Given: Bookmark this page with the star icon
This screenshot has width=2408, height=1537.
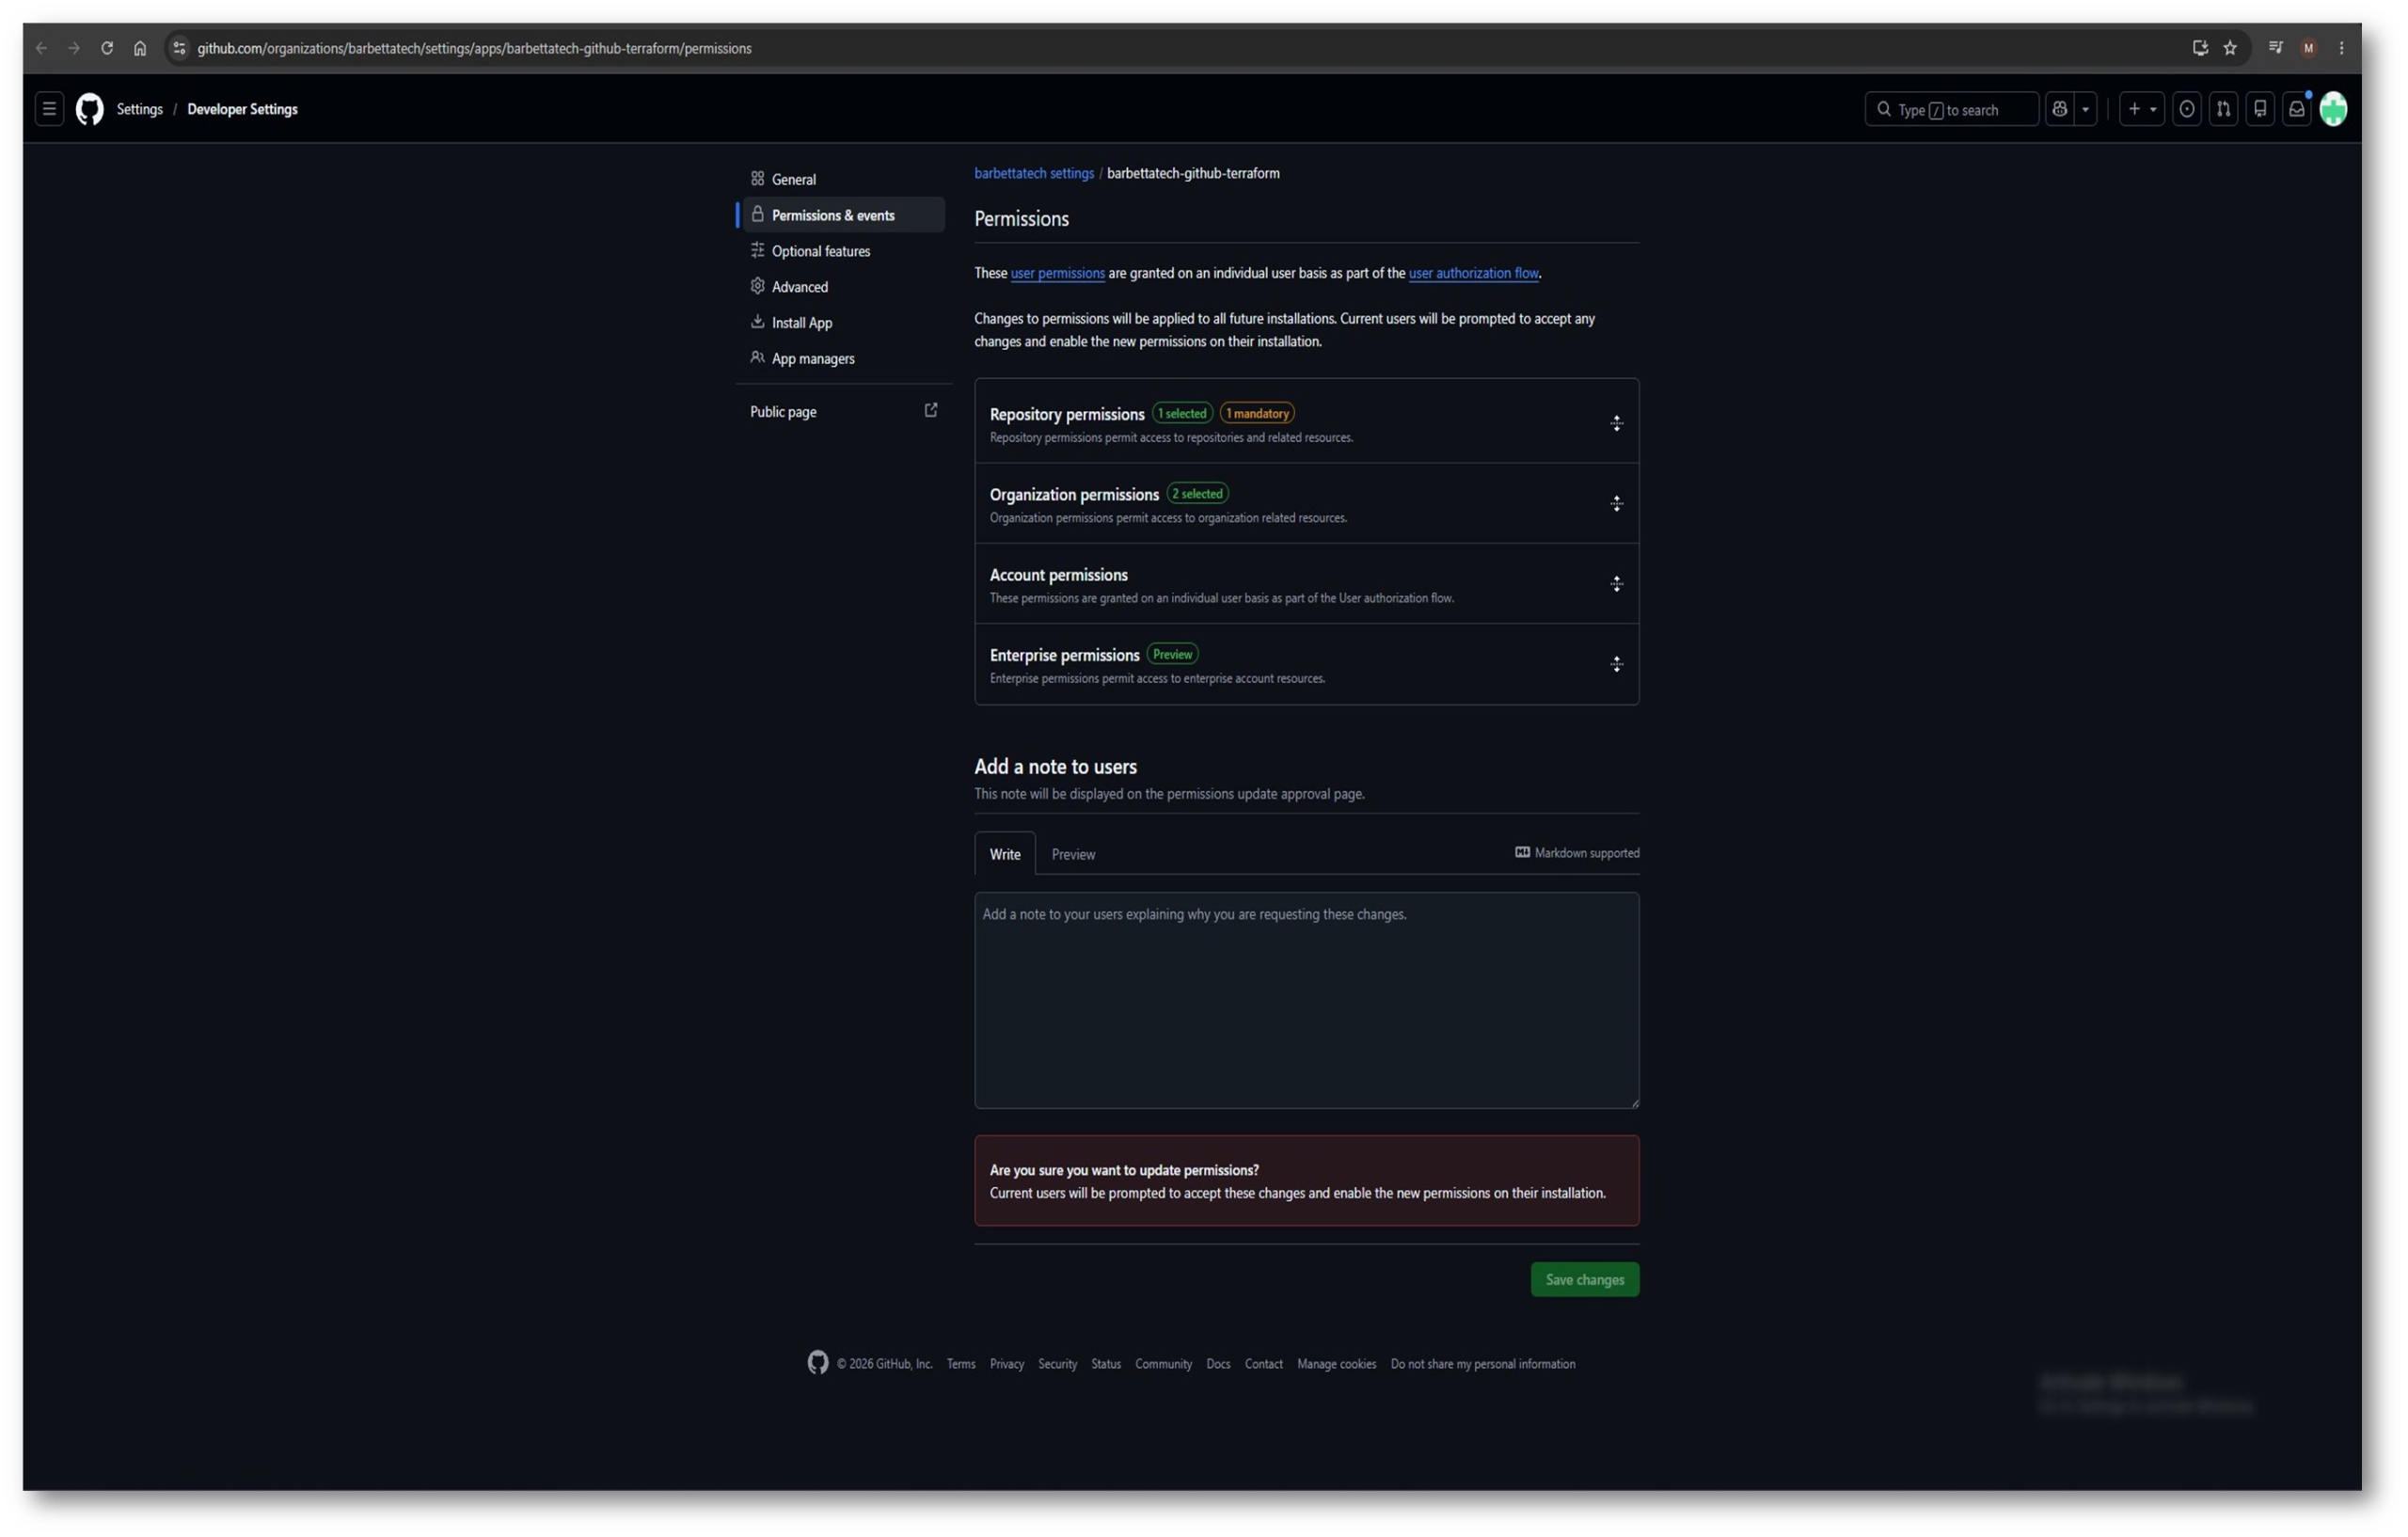Looking at the screenshot, I should click(x=2230, y=48).
